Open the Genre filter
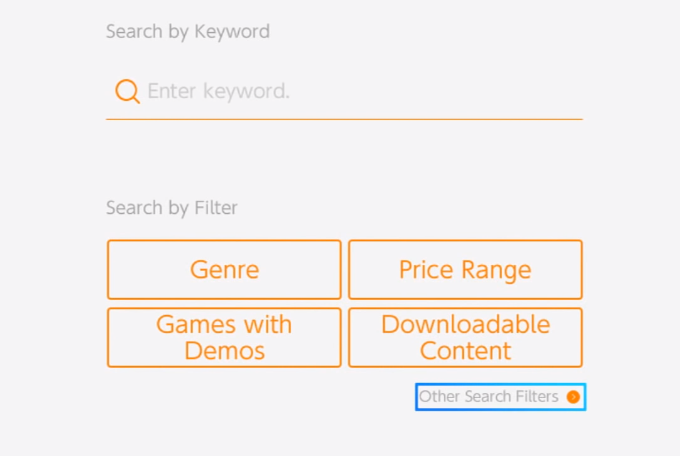 coord(224,269)
